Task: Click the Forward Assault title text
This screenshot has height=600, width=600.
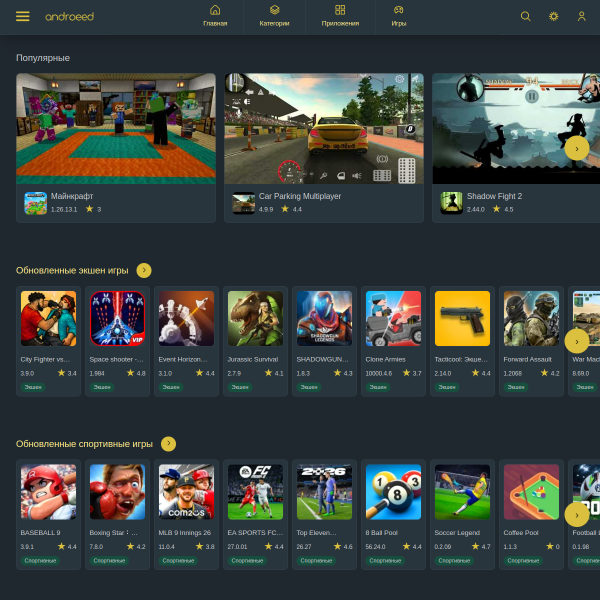Action: pyautogui.click(x=528, y=359)
